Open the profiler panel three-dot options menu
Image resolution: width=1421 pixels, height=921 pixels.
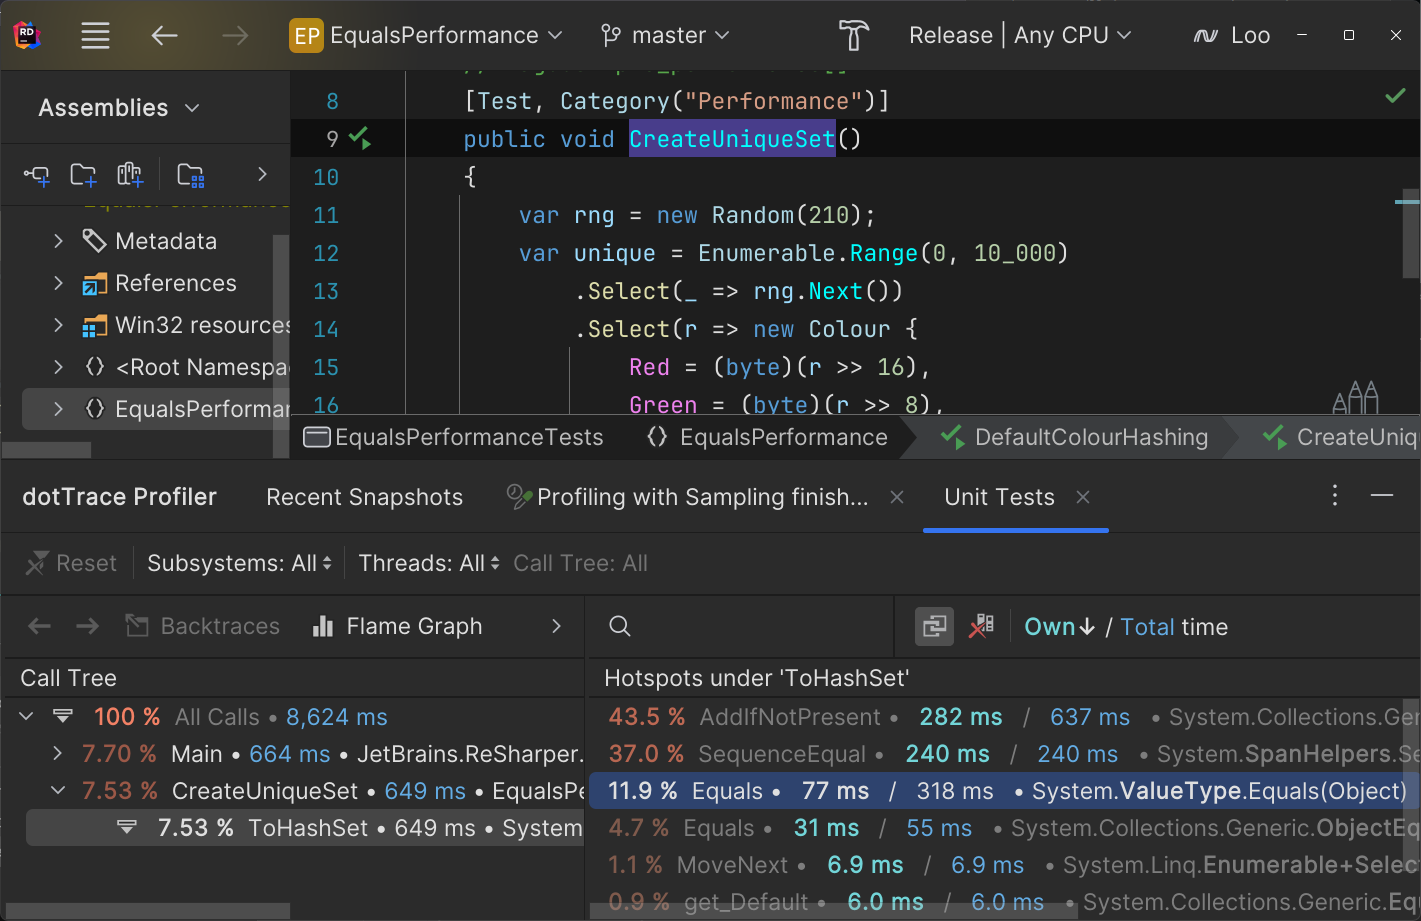coord(1334,496)
